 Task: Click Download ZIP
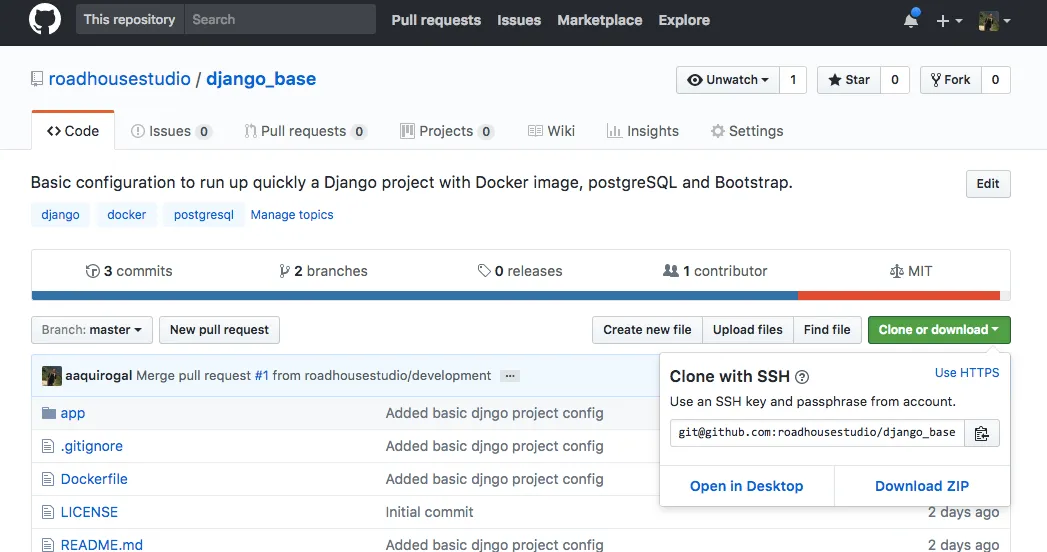pyautogui.click(x=921, y=486)
